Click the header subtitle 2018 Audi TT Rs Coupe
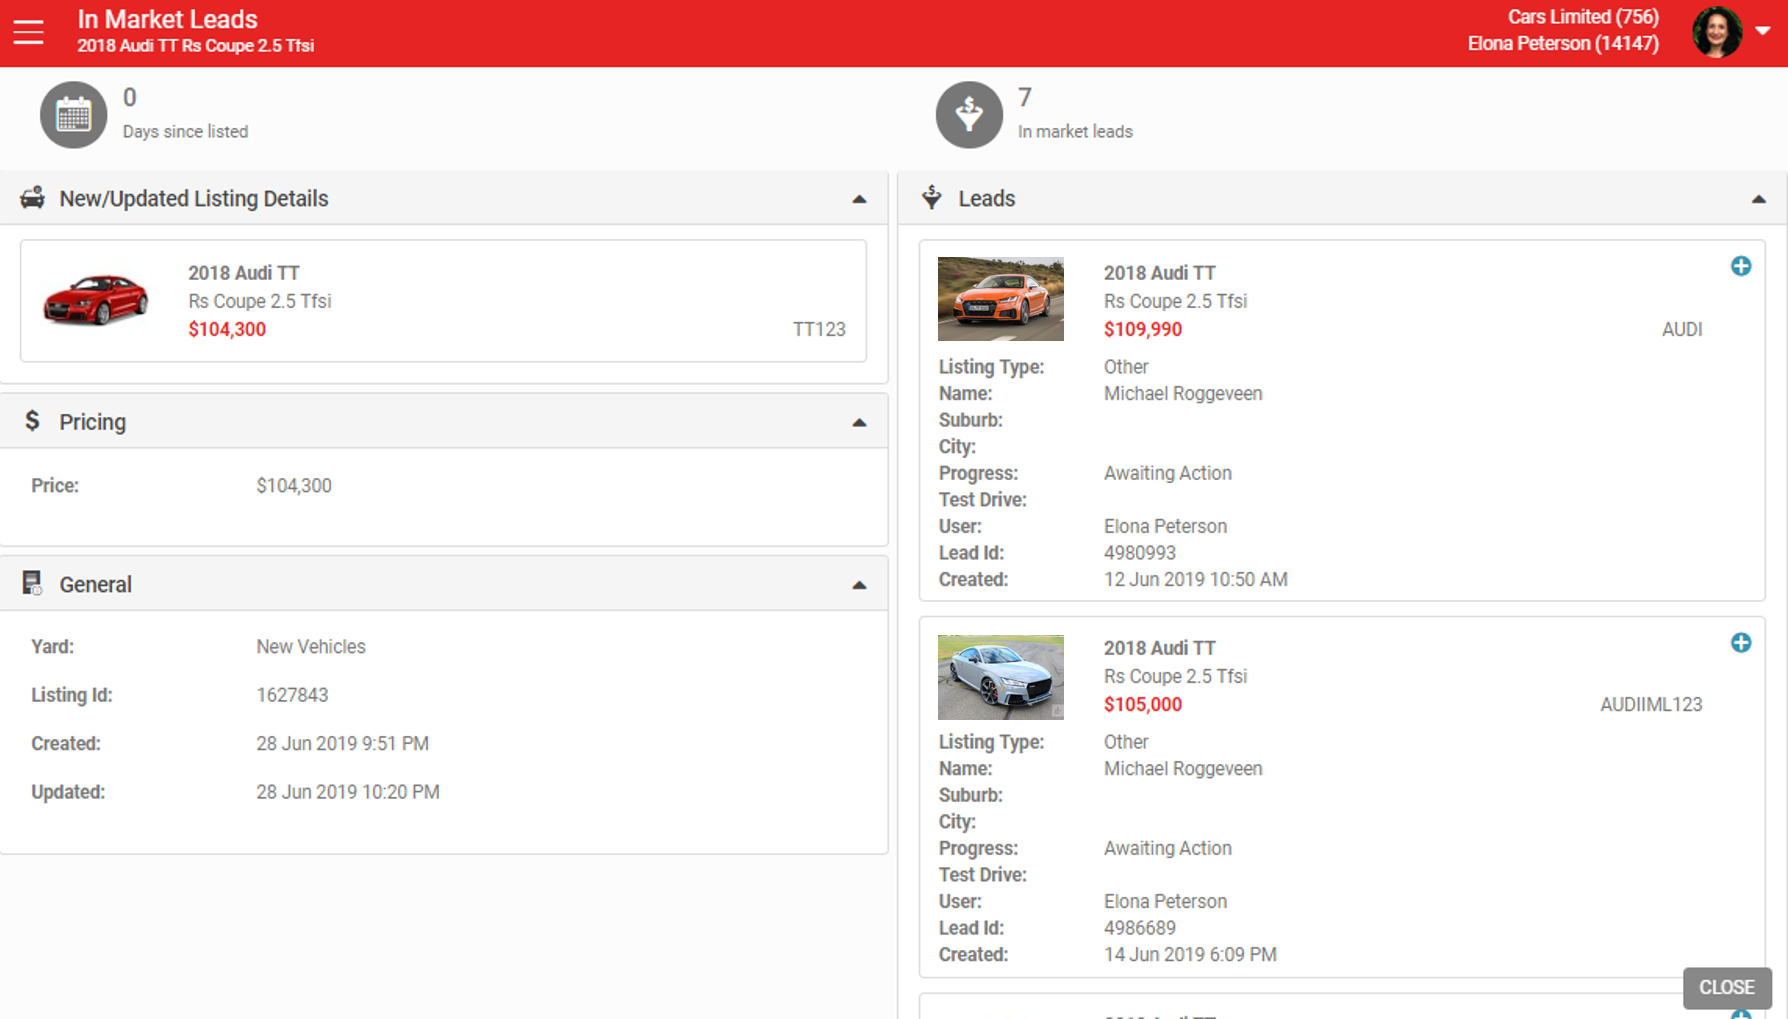This screenshot has width=1788, height=1019. tap(196, 46)
